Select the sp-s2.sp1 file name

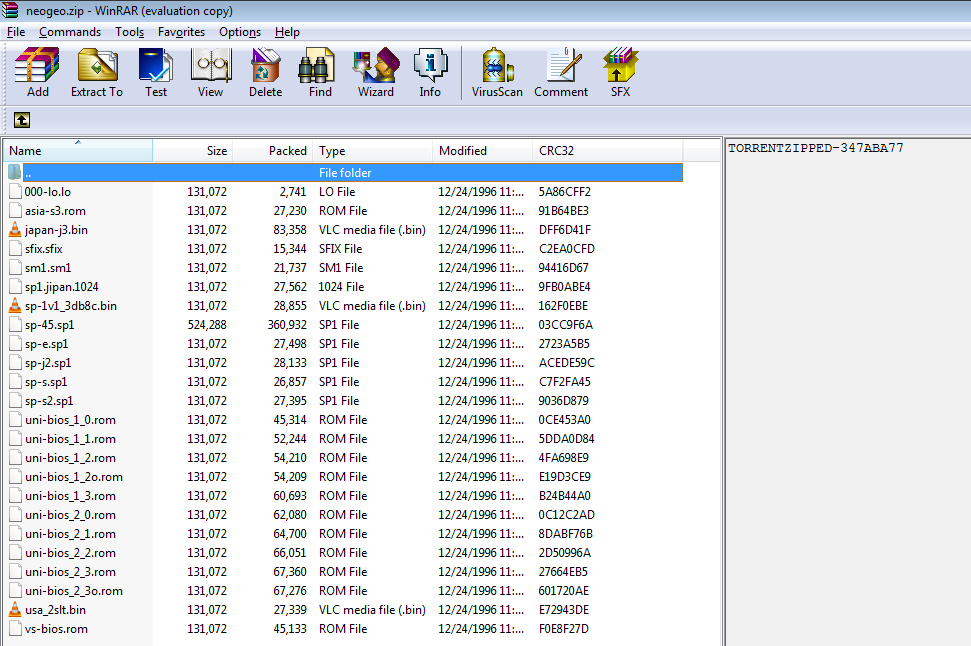pos(49,401)
